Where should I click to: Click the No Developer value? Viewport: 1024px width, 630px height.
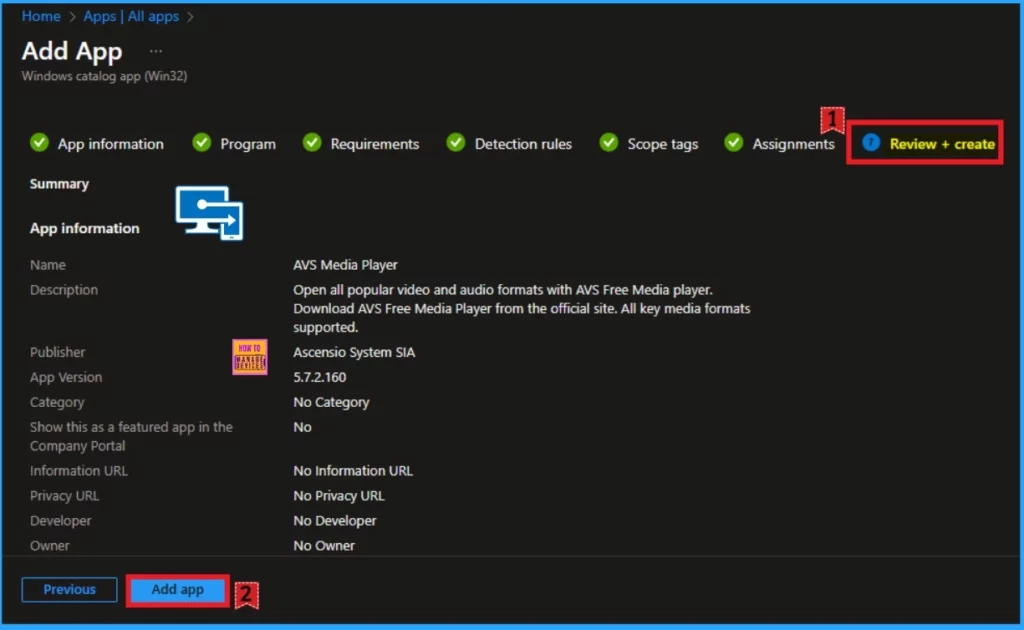(x=334, y=521)
